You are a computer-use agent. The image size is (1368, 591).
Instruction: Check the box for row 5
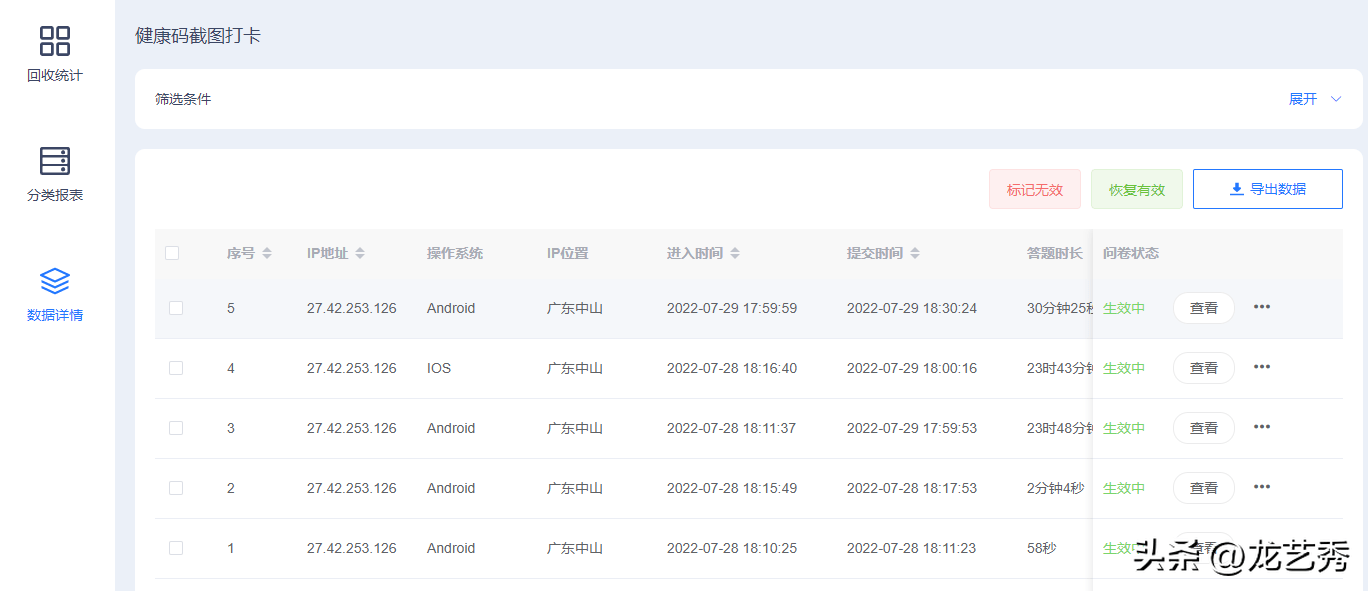pos(176,308)
